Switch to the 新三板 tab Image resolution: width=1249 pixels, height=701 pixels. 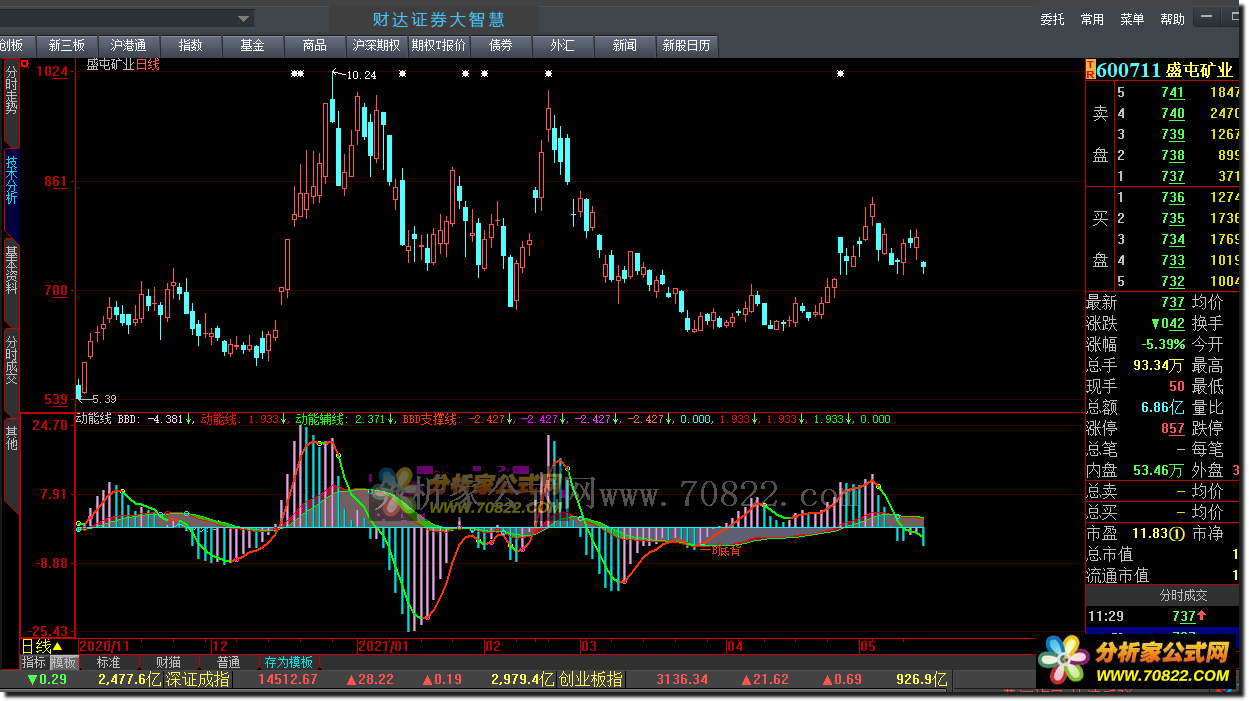click(67, 45)
